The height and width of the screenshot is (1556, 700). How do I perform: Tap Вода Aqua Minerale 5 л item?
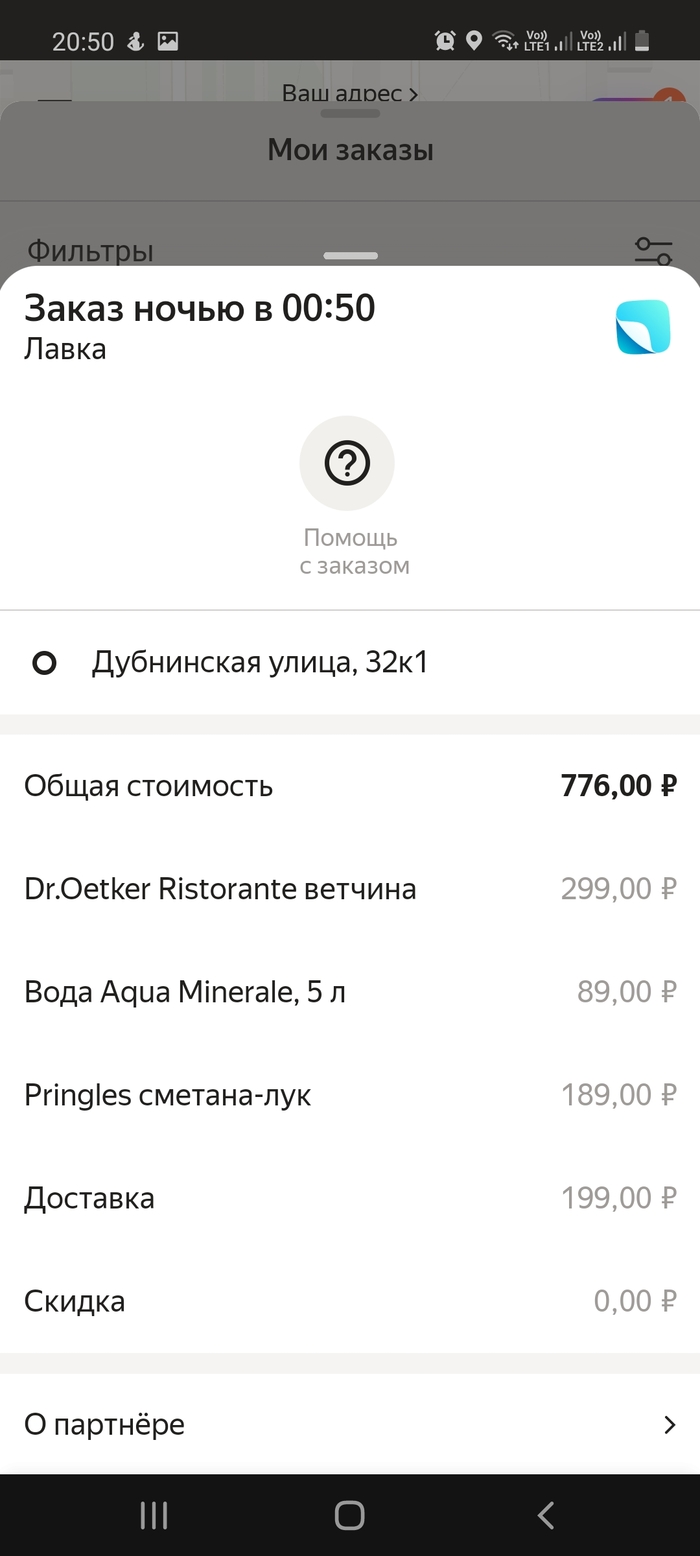click(x=185, y=992)
